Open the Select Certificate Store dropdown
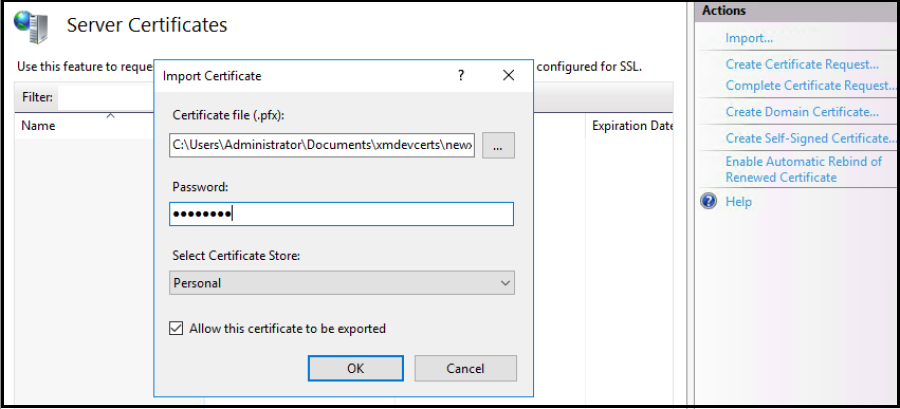Screen dimensions: 900x409 (x=342, y=283)
